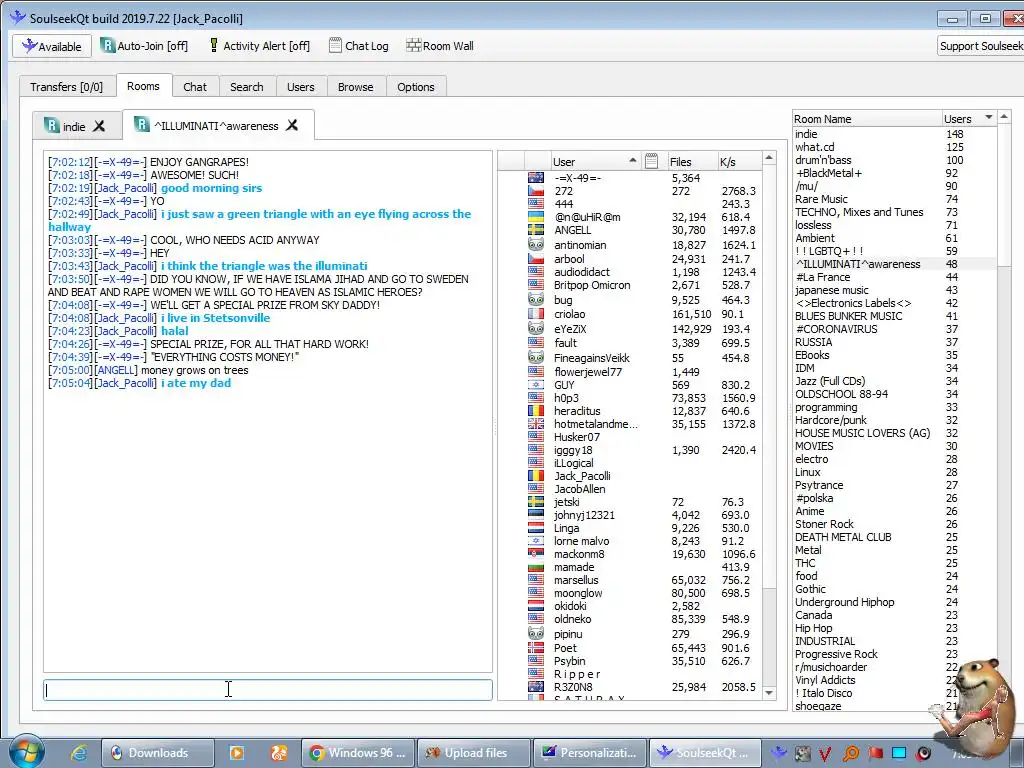Click the flag icon beside hotmetalandme...
1024x768 pixels.
536,424
